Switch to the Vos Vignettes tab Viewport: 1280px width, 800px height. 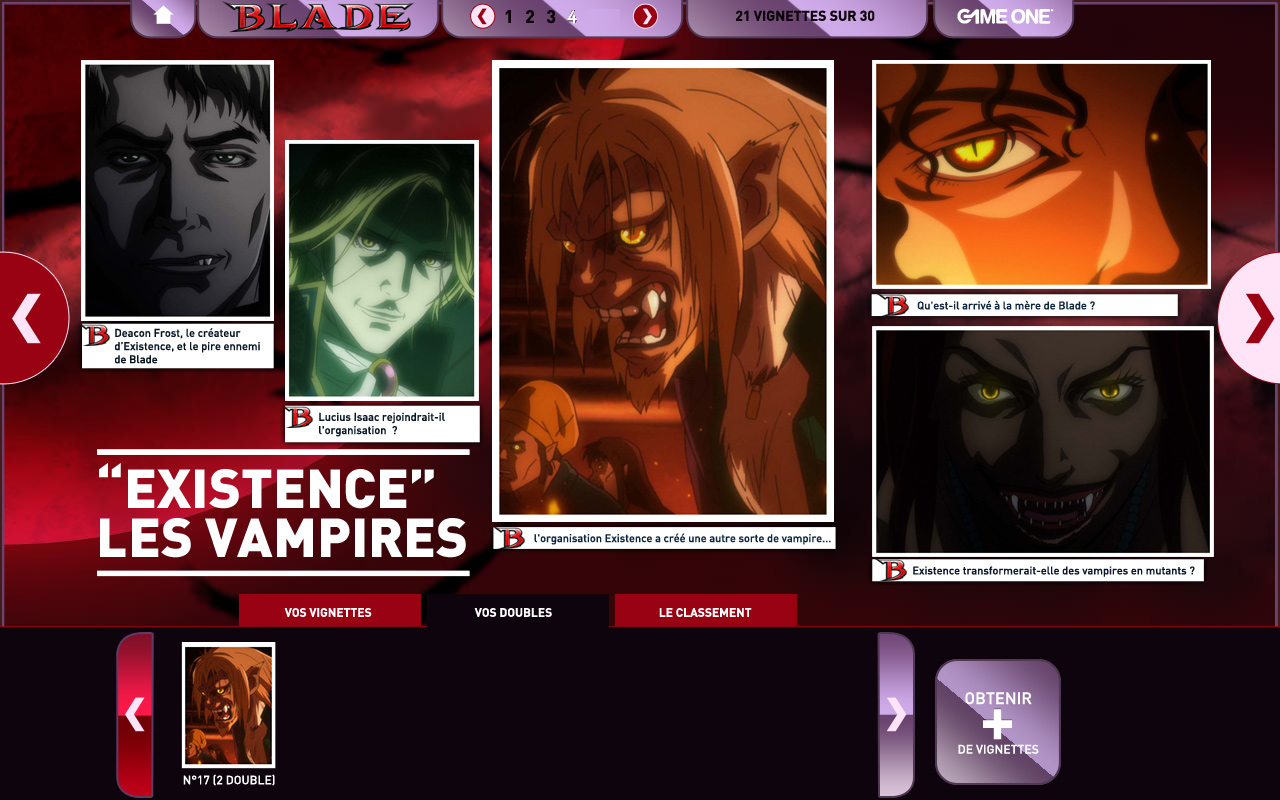[328, 612]
